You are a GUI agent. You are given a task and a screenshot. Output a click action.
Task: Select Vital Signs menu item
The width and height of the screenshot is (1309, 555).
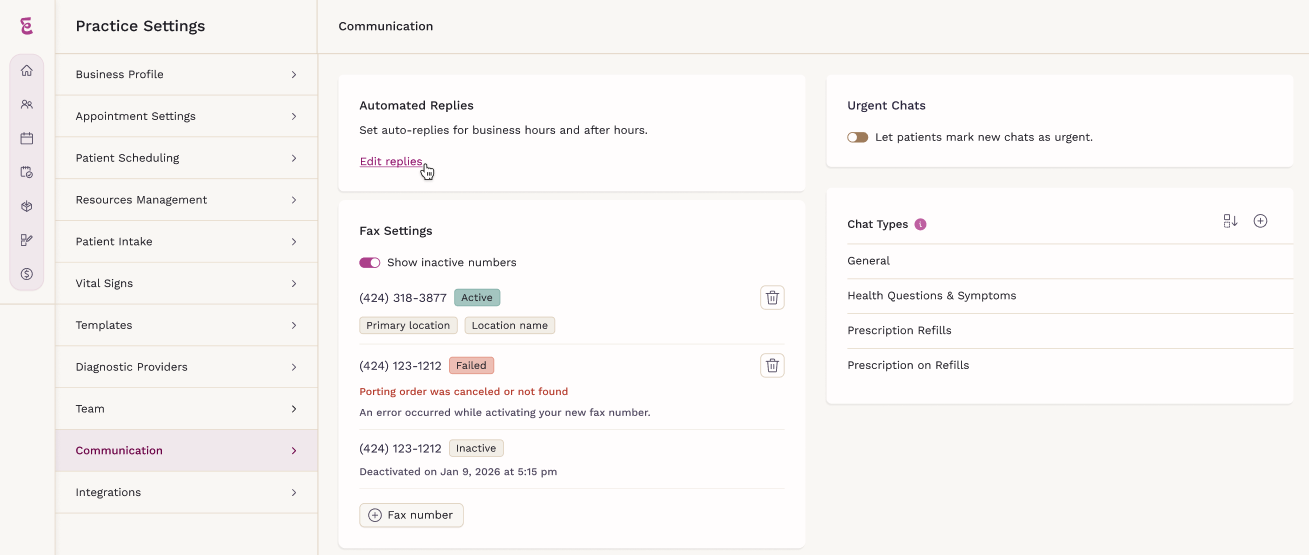(187, 283)
